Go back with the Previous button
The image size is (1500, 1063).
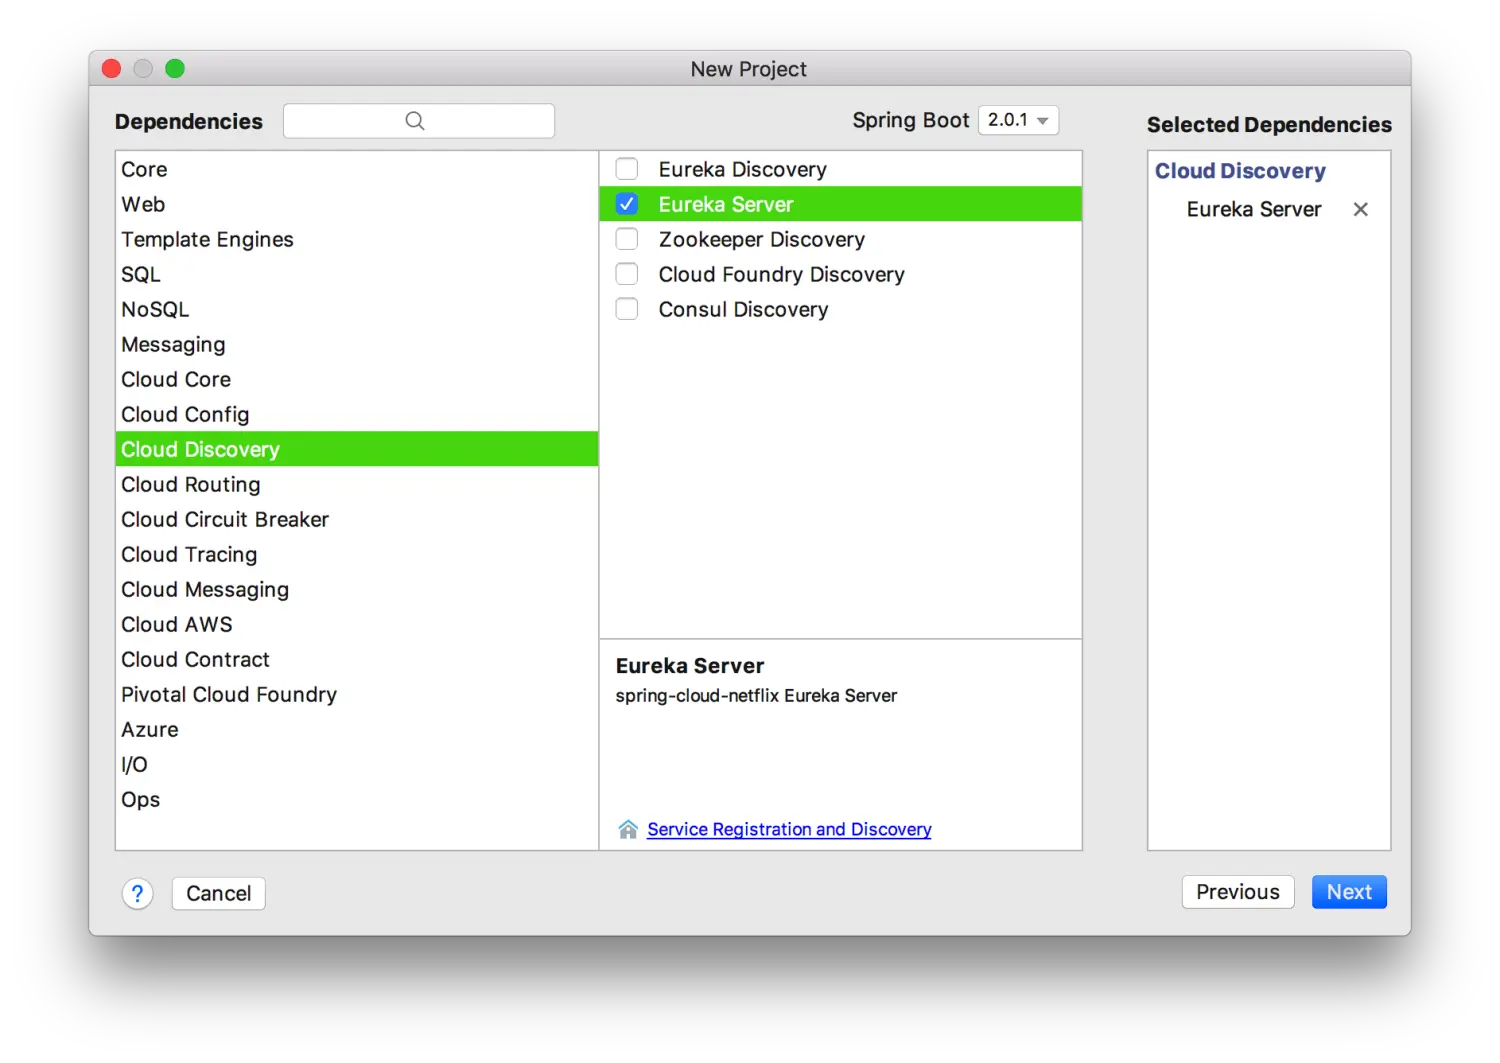(x=1238, y=892)
